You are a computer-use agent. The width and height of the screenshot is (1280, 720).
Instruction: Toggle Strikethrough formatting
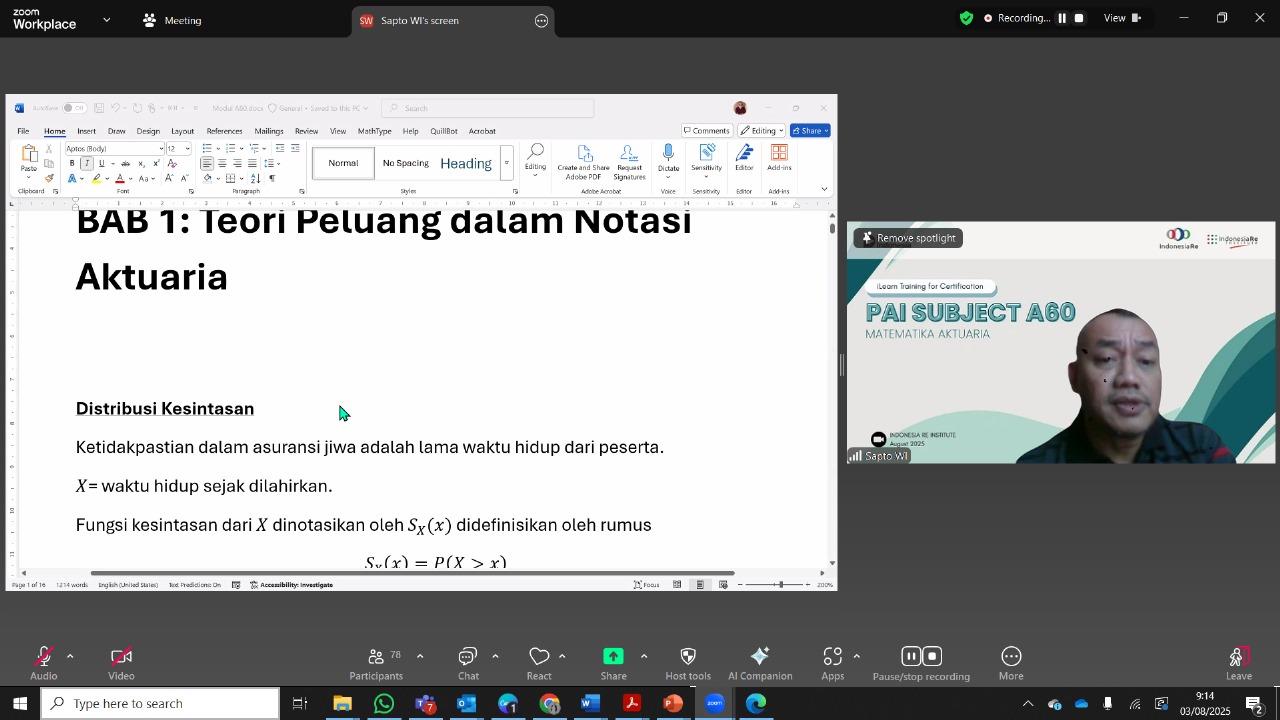(125, 164)
